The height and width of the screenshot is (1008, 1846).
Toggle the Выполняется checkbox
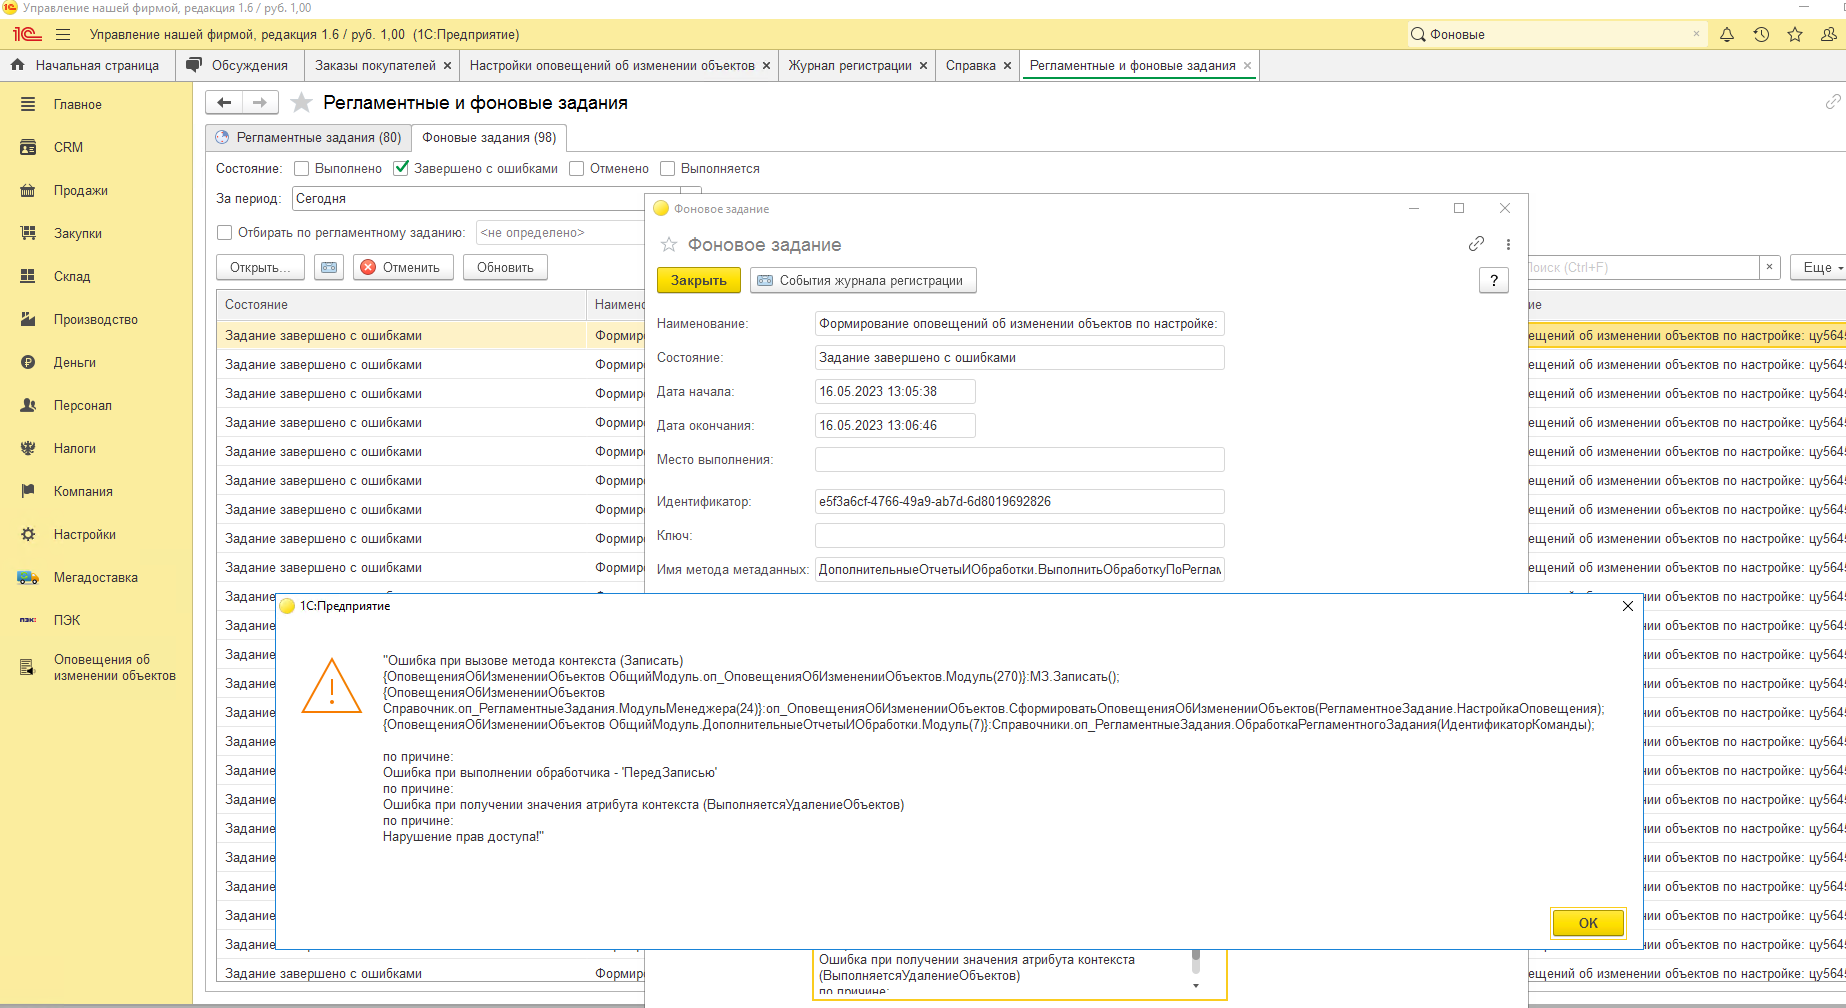tap(667, 168)
